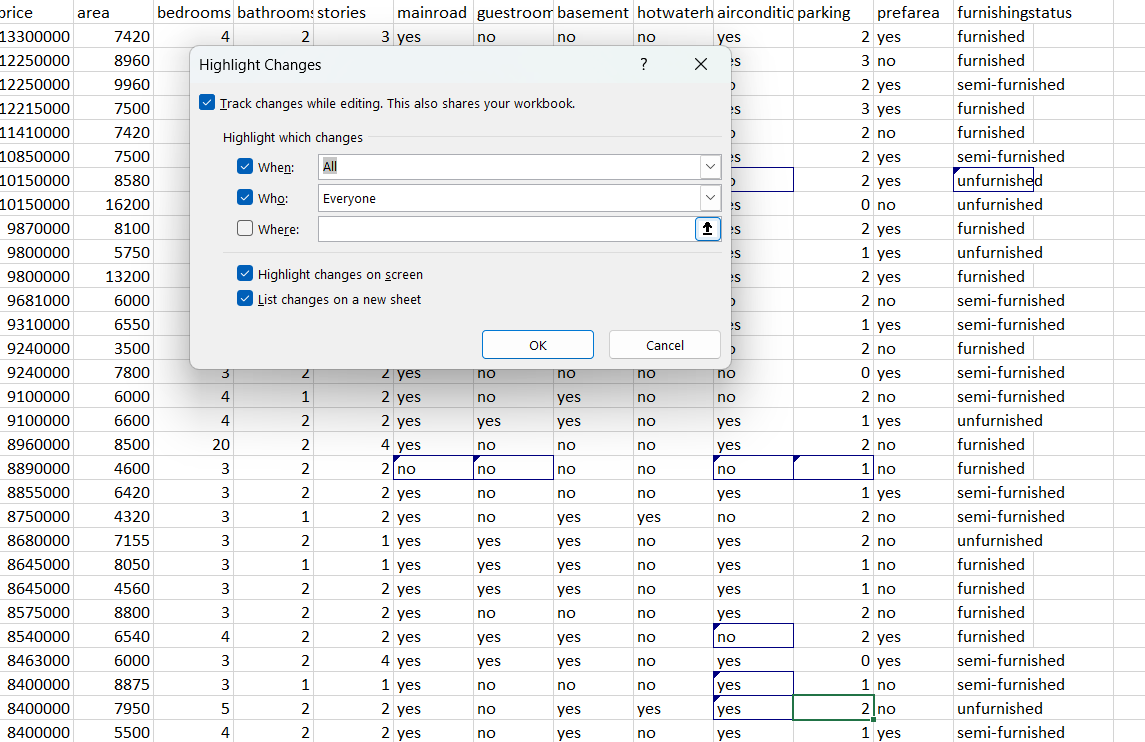Enable the Where checkbox
The height and width of the screenshot is (742, 1145).
pyautogui.click(x=245, y=229)
